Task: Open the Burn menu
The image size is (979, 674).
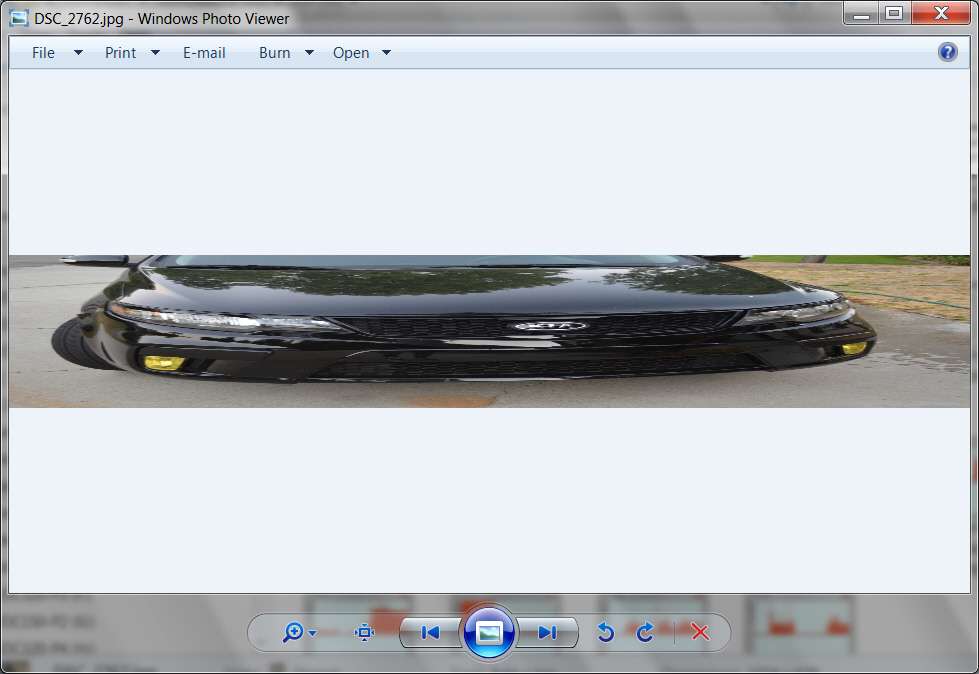Action: click(x=275, y=53)
